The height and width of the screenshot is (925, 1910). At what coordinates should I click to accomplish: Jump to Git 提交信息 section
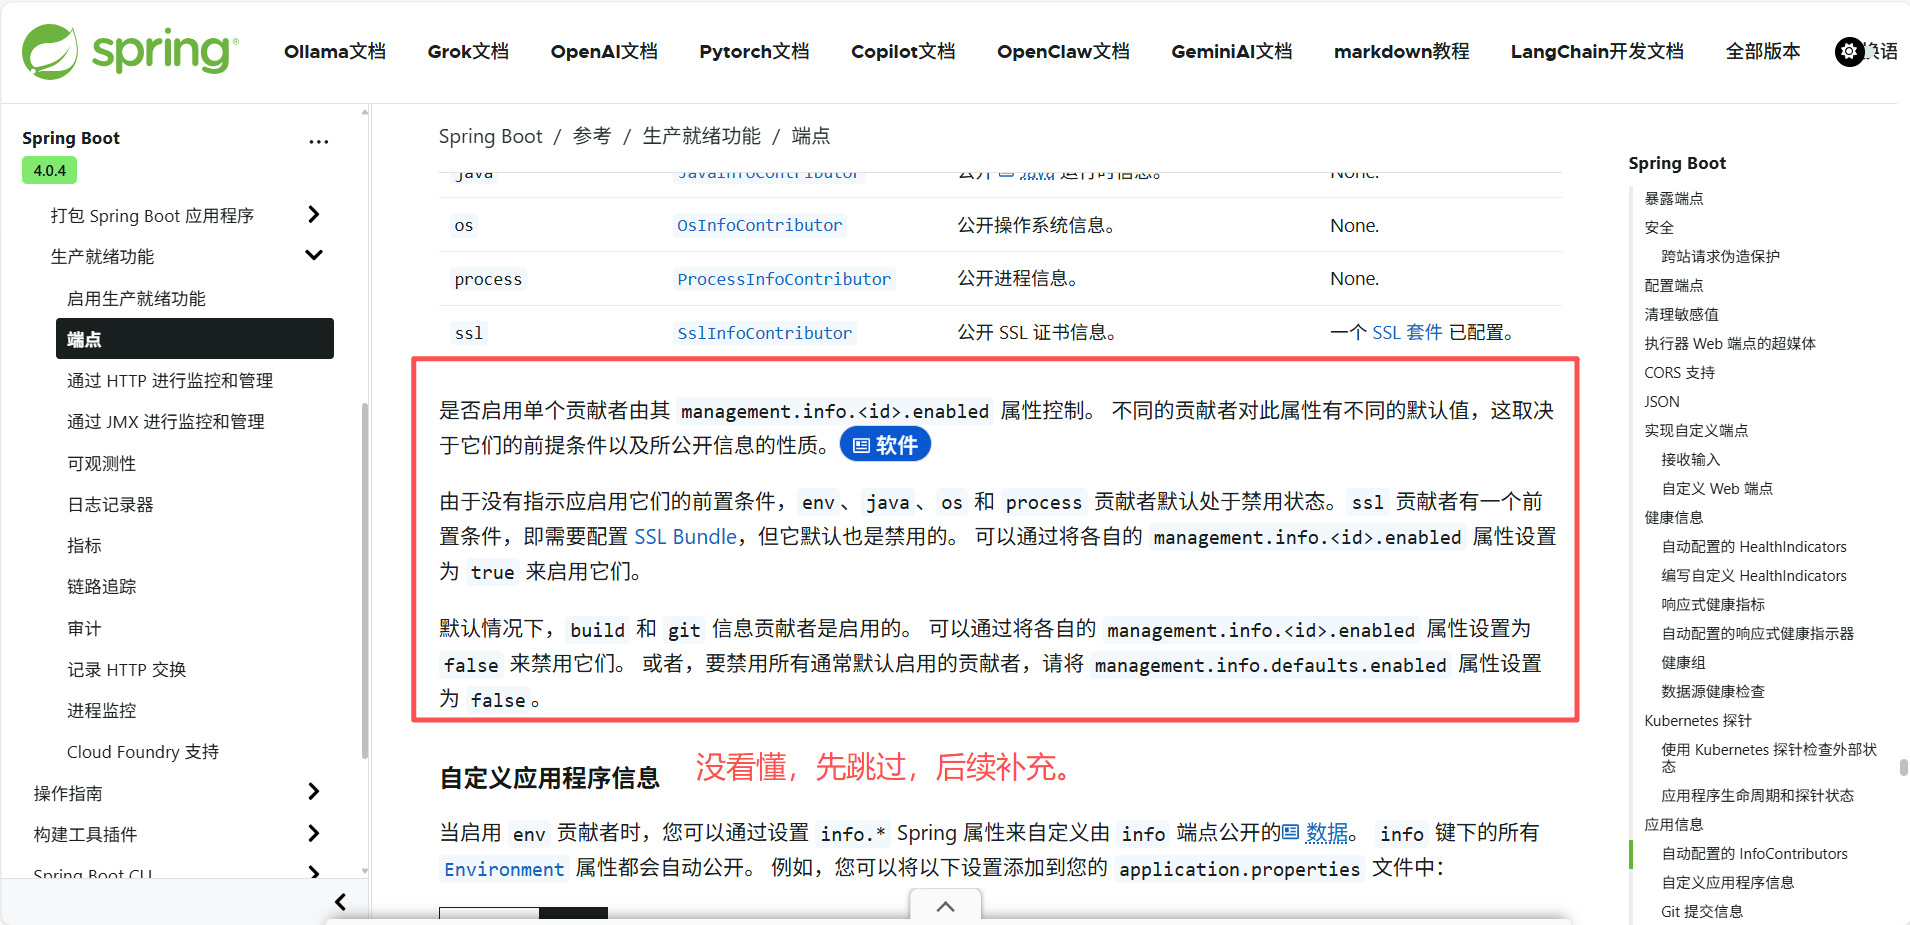click(1701, 911)
